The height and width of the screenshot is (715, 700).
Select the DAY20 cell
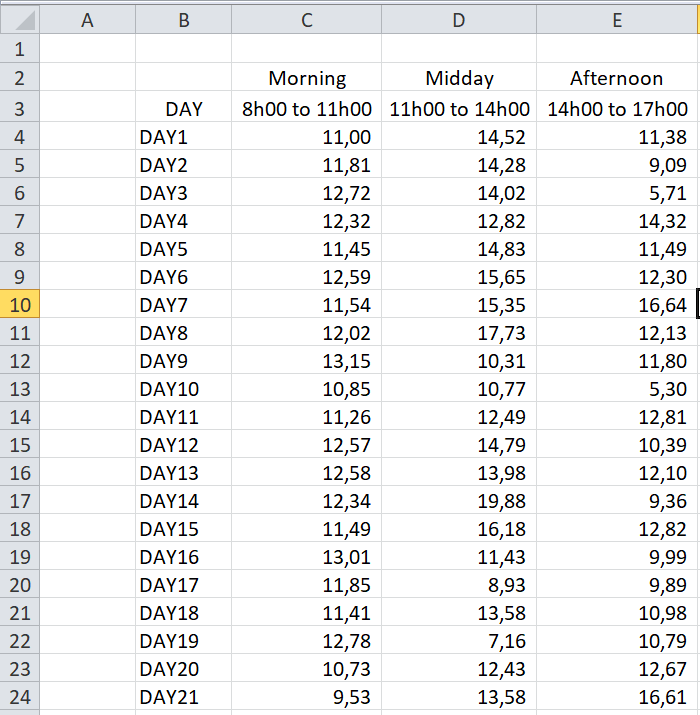click(x=183, y=668)
